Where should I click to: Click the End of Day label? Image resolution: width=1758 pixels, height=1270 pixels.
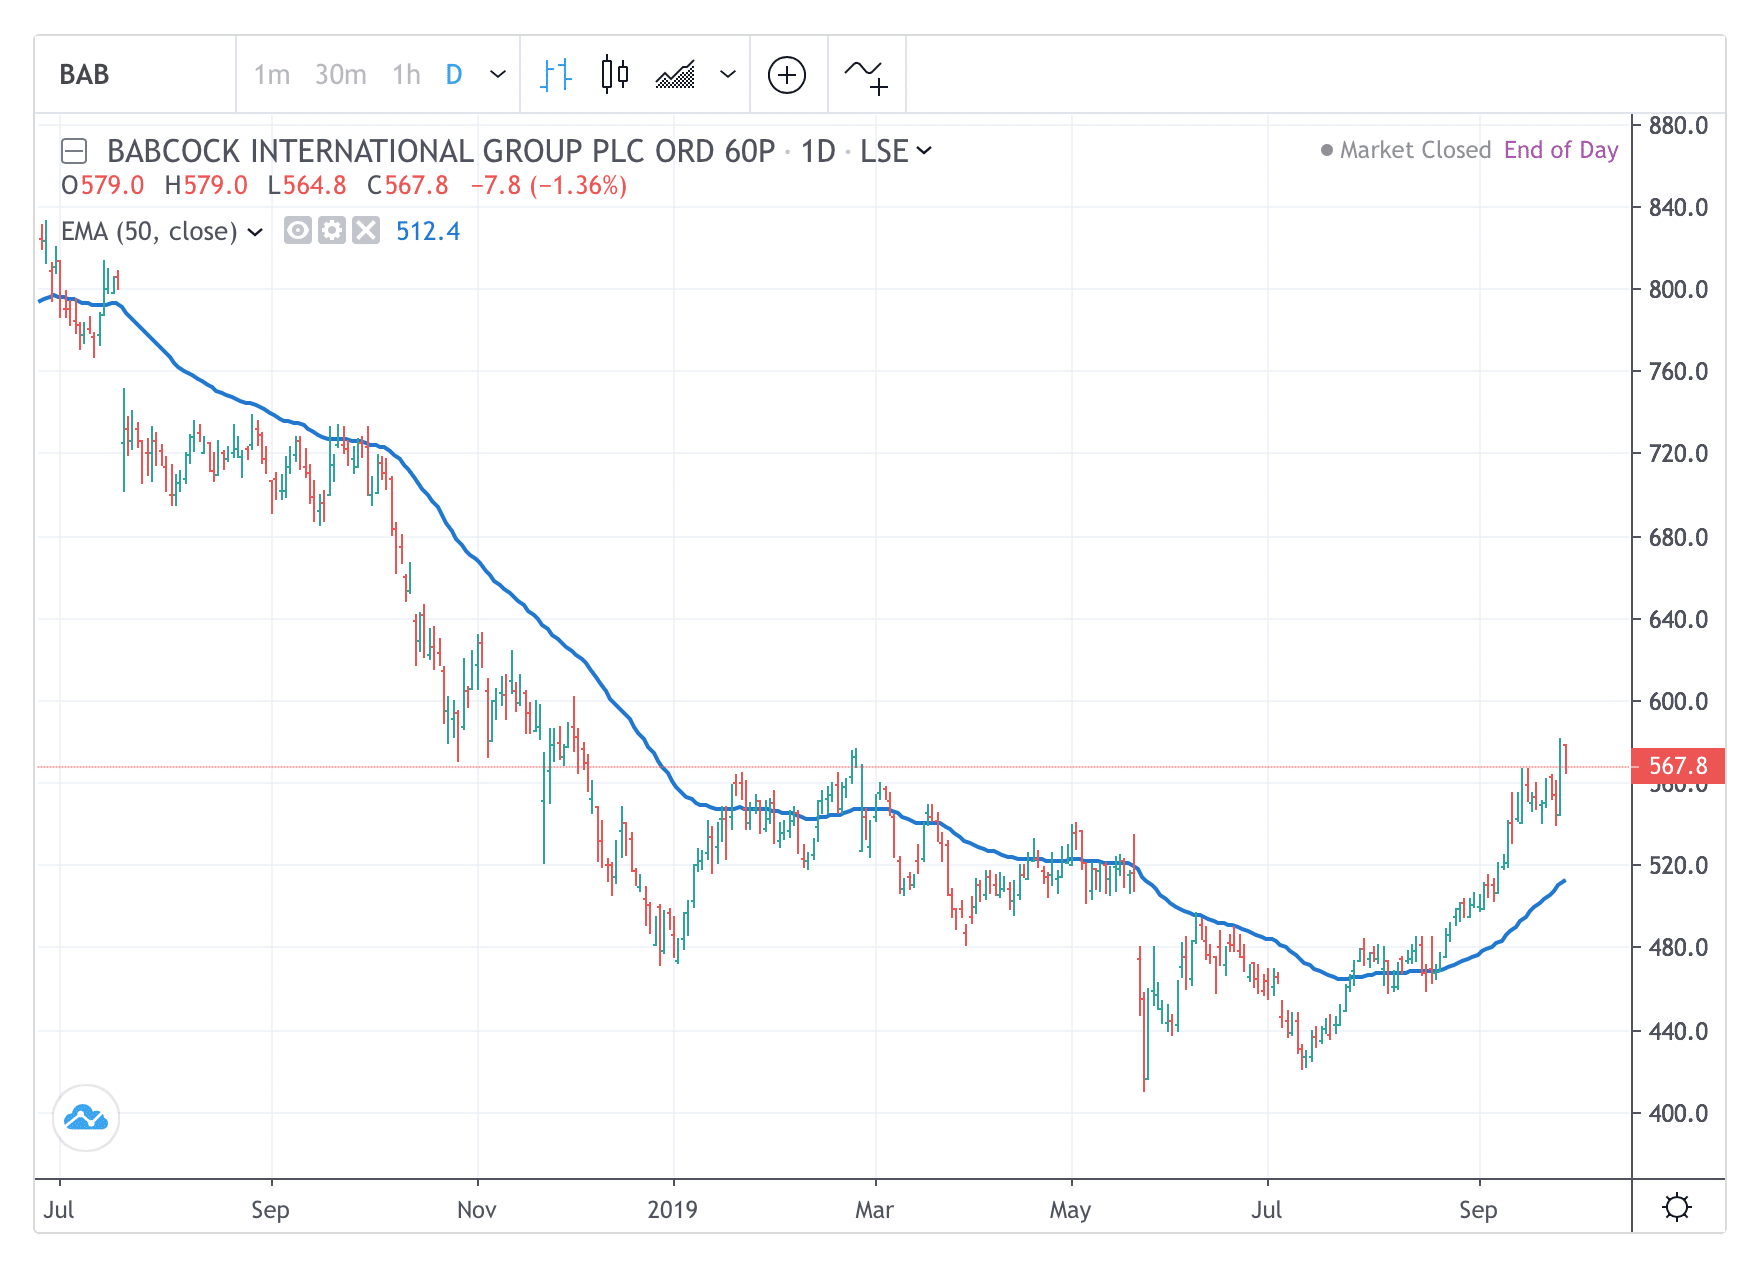(1560, 150)
